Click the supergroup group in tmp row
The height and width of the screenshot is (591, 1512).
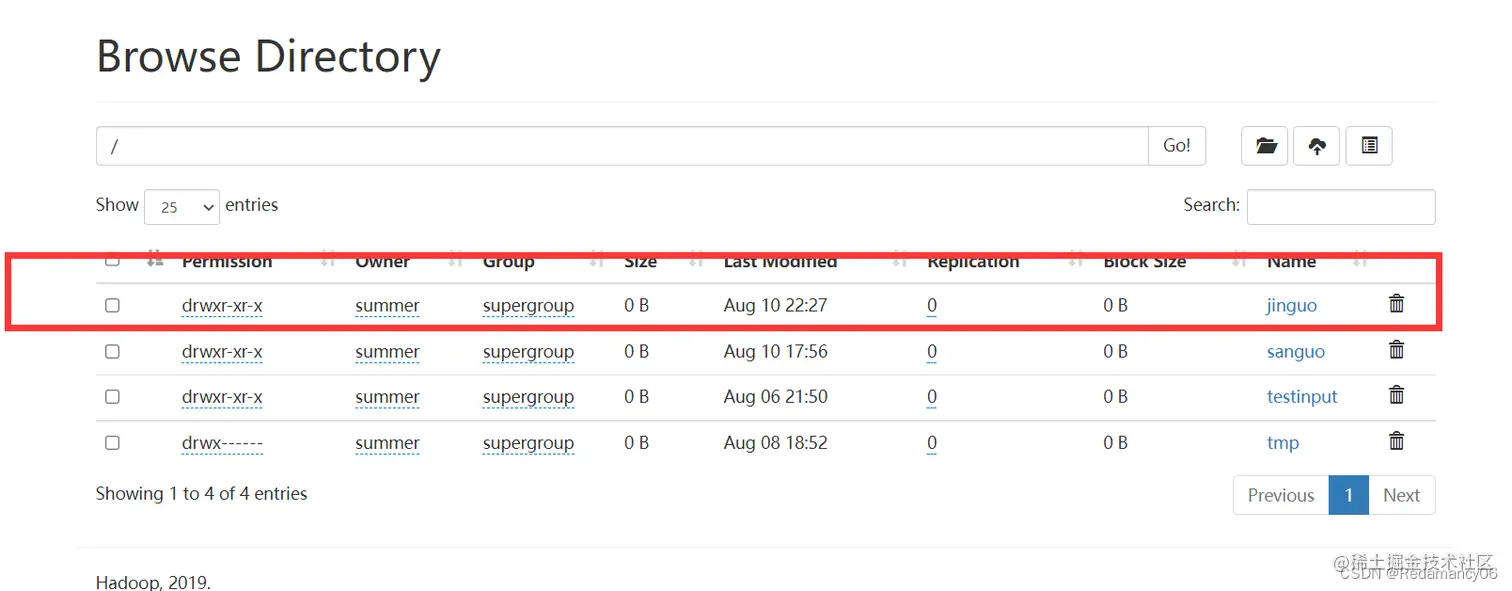pyautogui.click(x=528, y=442)
